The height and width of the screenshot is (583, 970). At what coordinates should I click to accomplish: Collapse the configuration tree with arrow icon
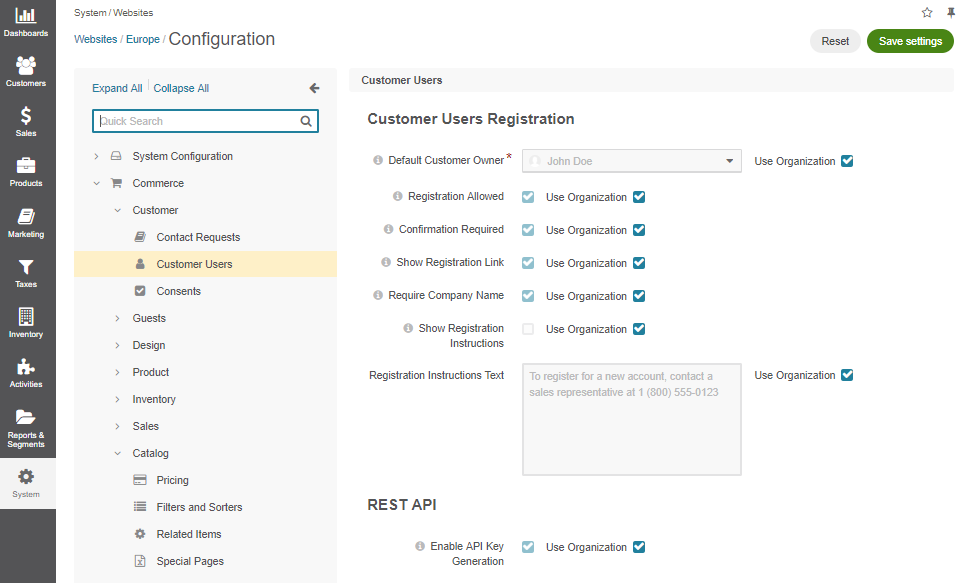point(314,89)
